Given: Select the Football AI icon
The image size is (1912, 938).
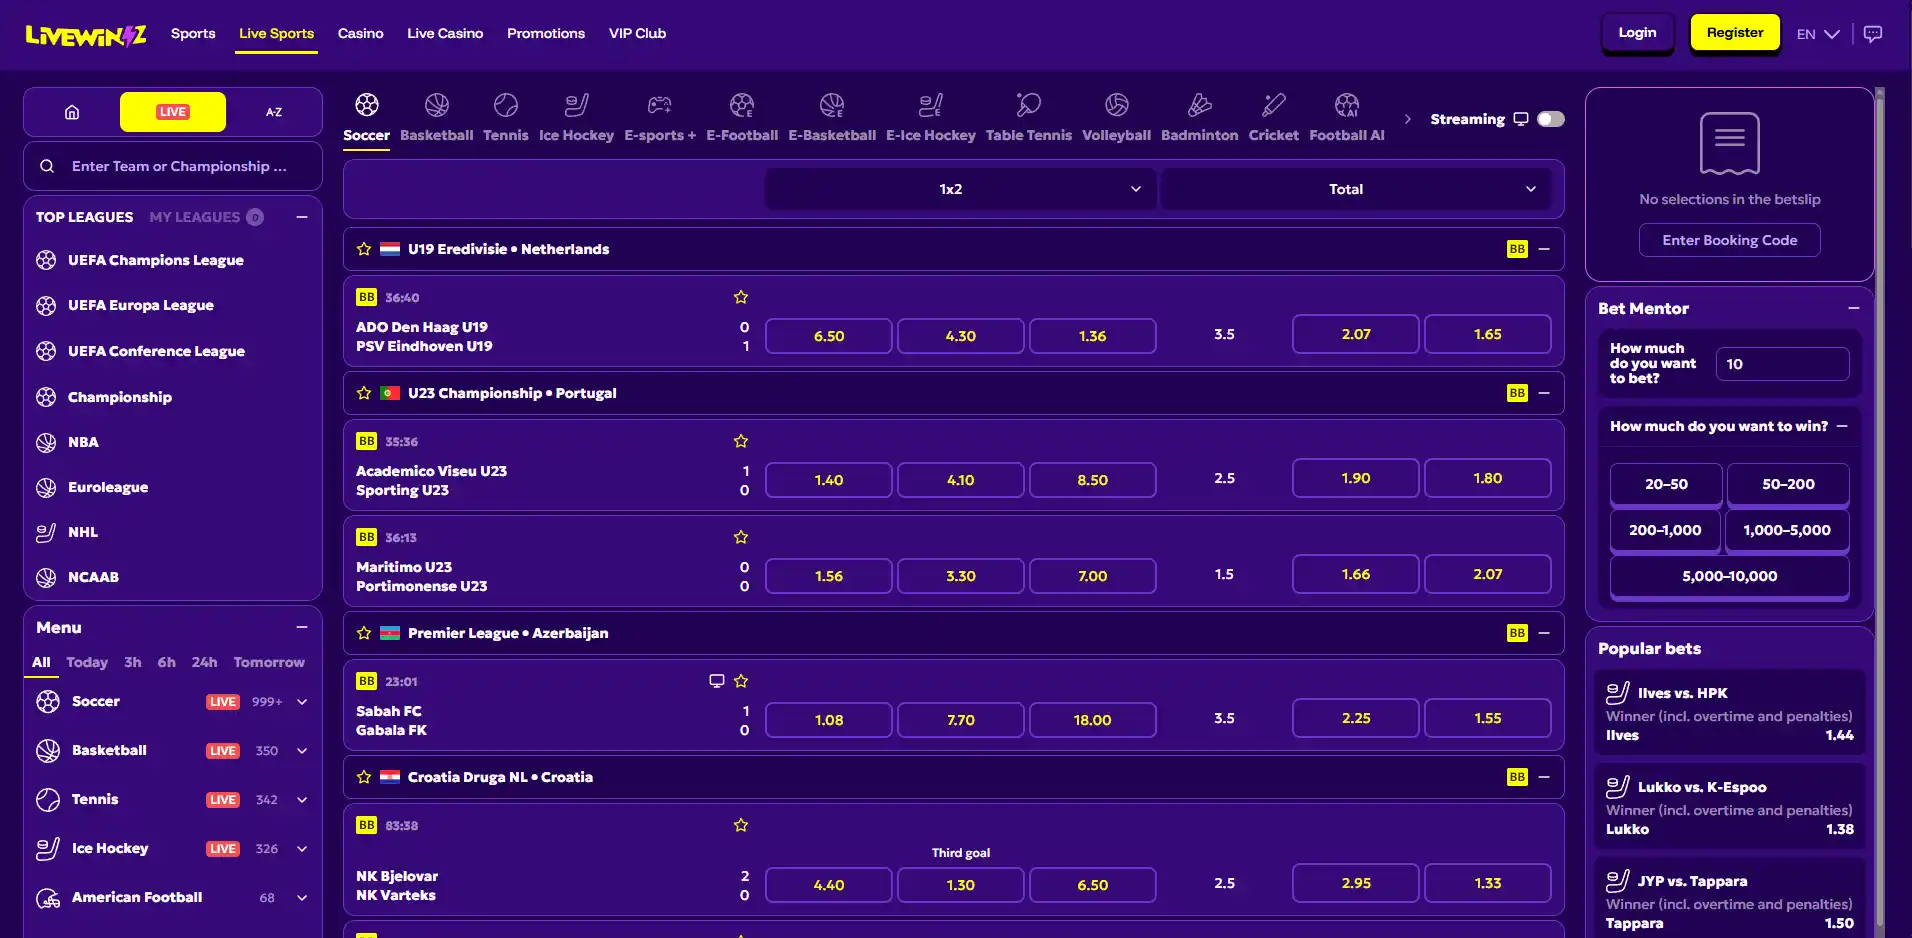Looking at the screenshot, I should point(1347,105).
